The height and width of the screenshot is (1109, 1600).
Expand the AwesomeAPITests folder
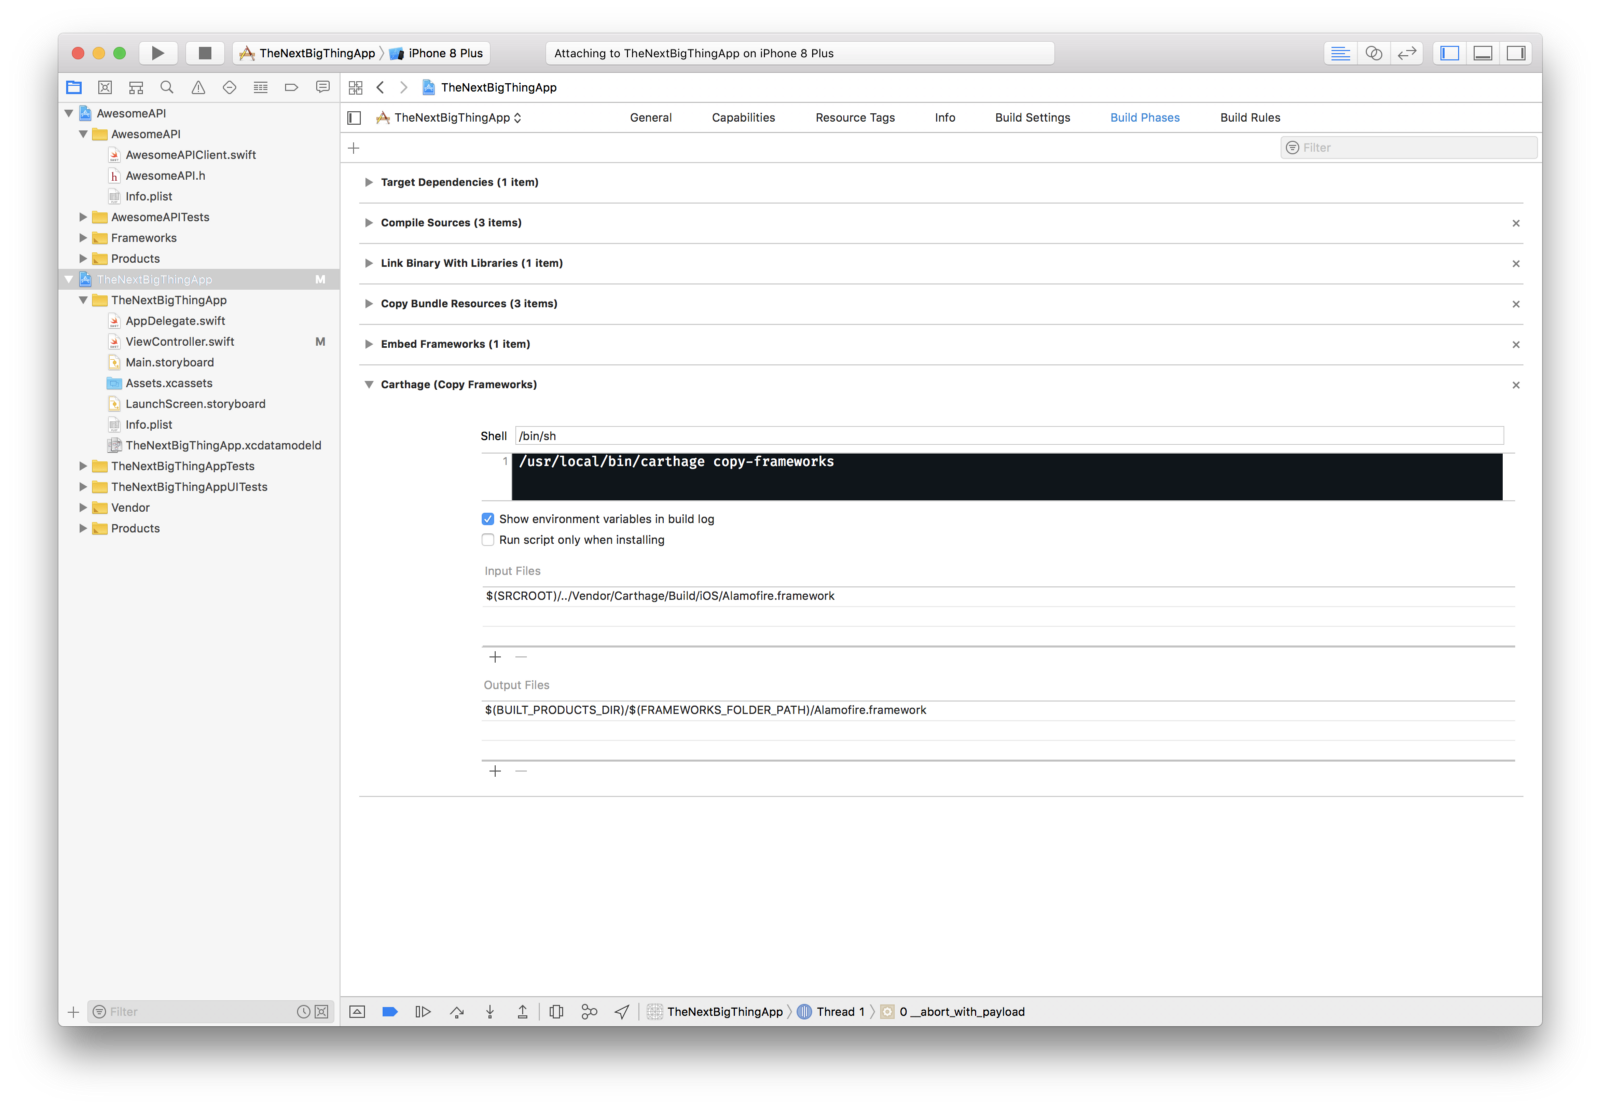point(83,217)
